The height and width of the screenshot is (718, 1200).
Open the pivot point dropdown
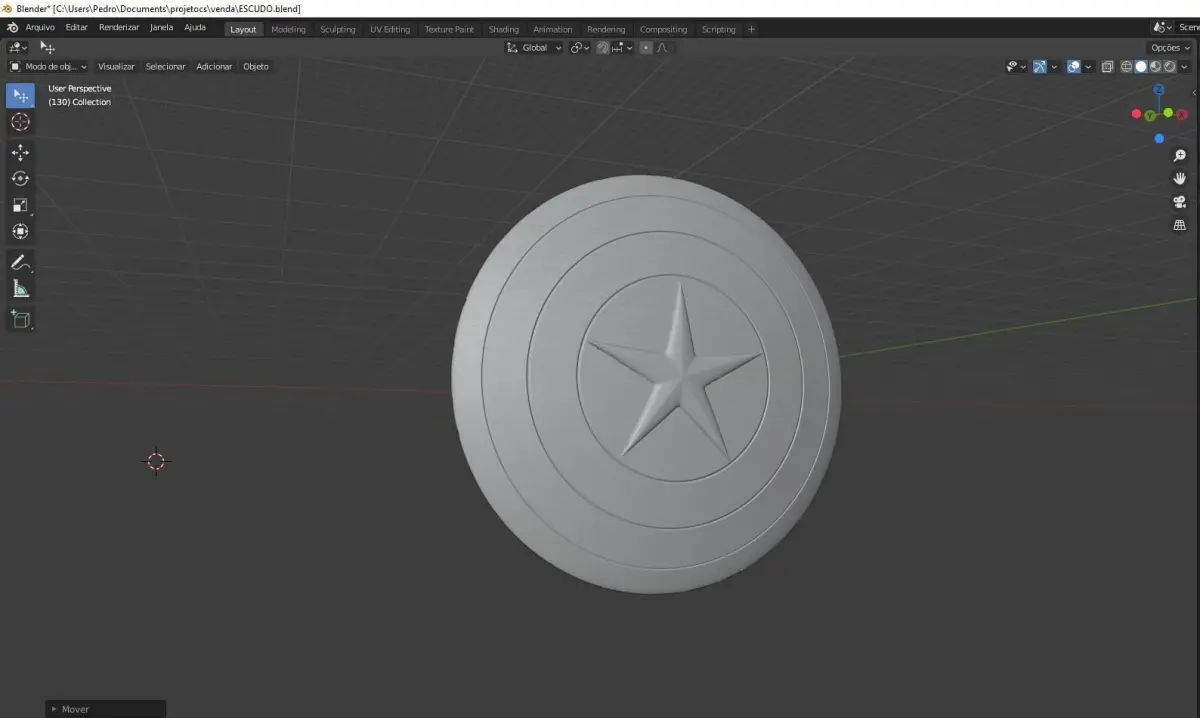pos(580,47)
